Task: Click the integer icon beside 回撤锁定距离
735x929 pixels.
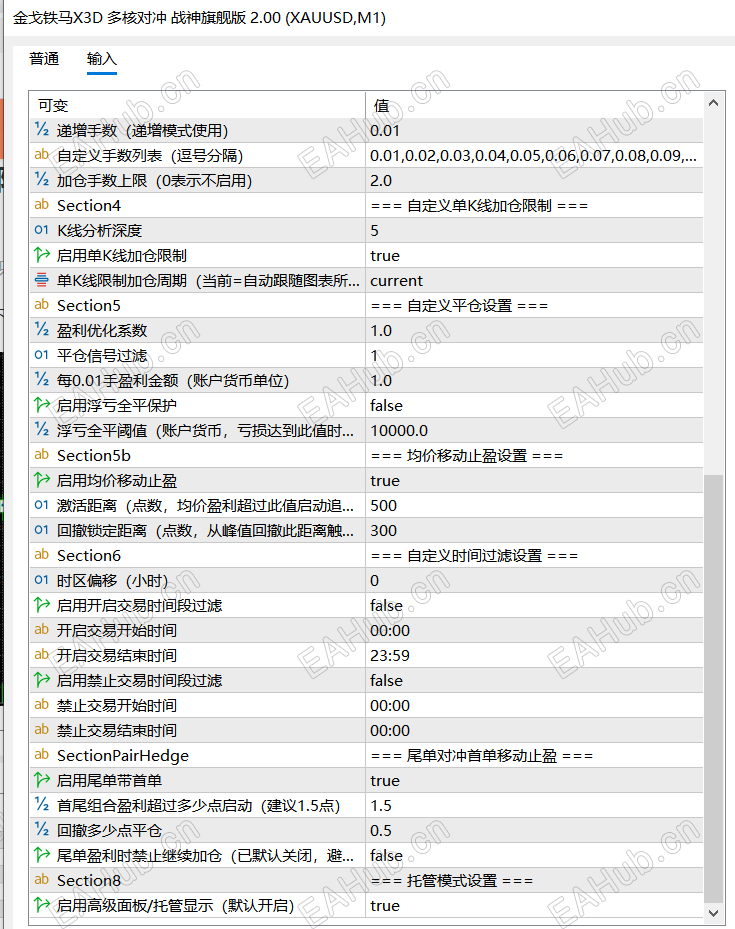Action: [x=41, y=530]
